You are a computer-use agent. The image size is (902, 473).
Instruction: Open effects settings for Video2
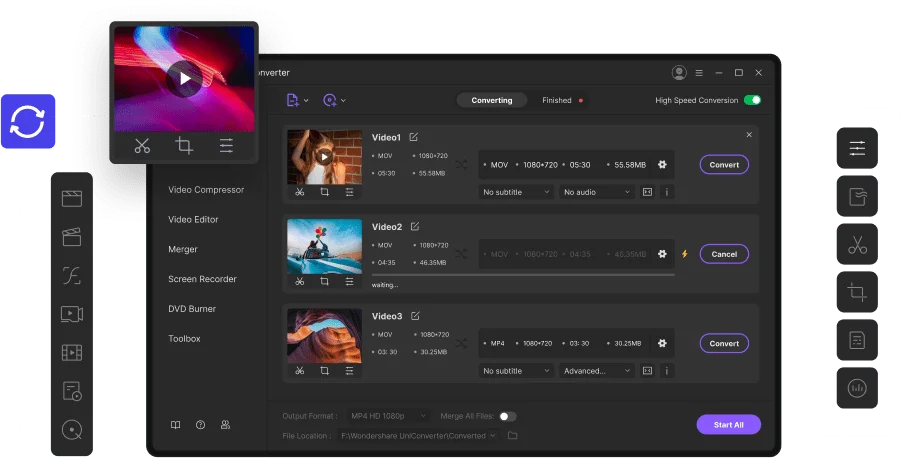(349, 281)
